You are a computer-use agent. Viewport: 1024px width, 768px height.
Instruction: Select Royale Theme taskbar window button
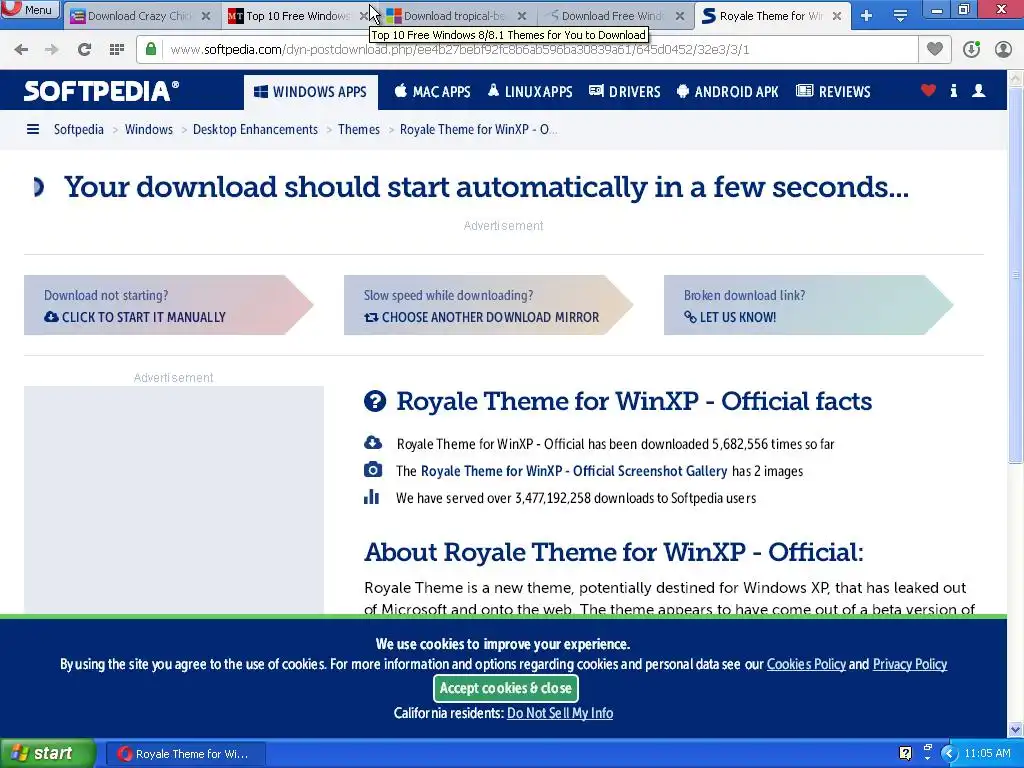[185, 754]
